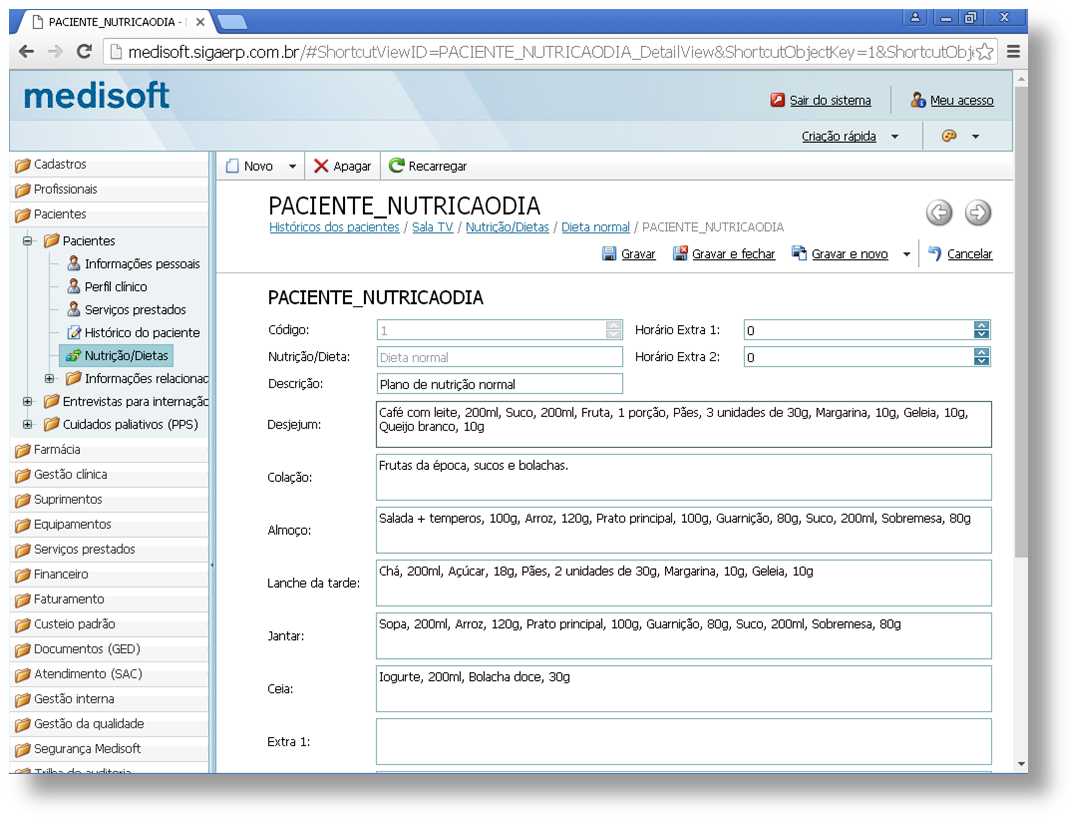Open the Segurança Medisoft menu section
Image resolution: width=1077 pixels, height=823 pixels.
(110, 748)
